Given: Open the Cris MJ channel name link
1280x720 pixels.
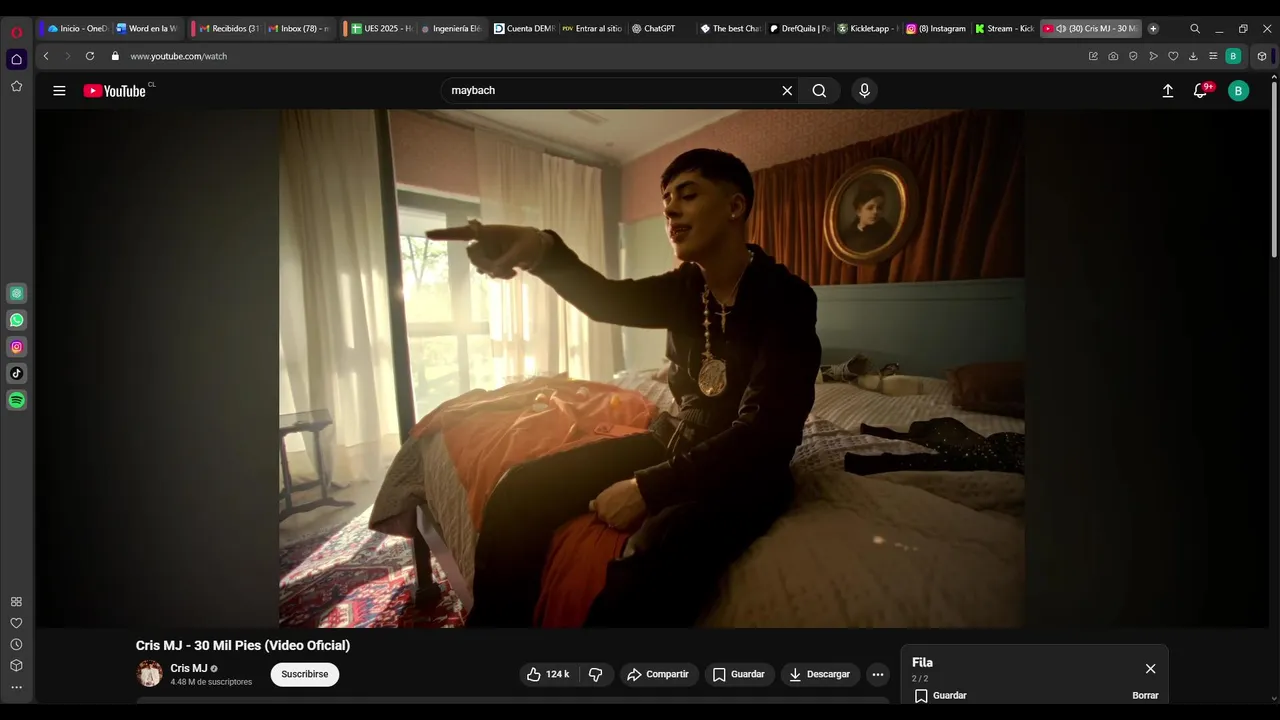Looking at the screenshot, I should click(x=189, y=668).
